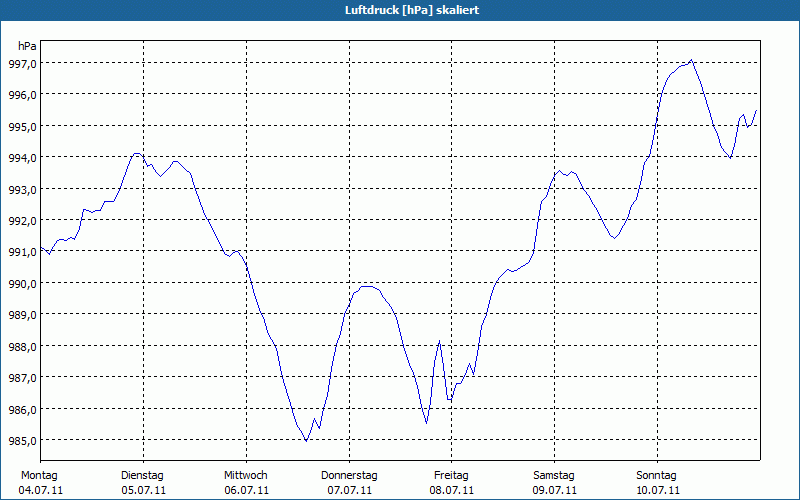Click the date 09.07.11

click(555, 490)
